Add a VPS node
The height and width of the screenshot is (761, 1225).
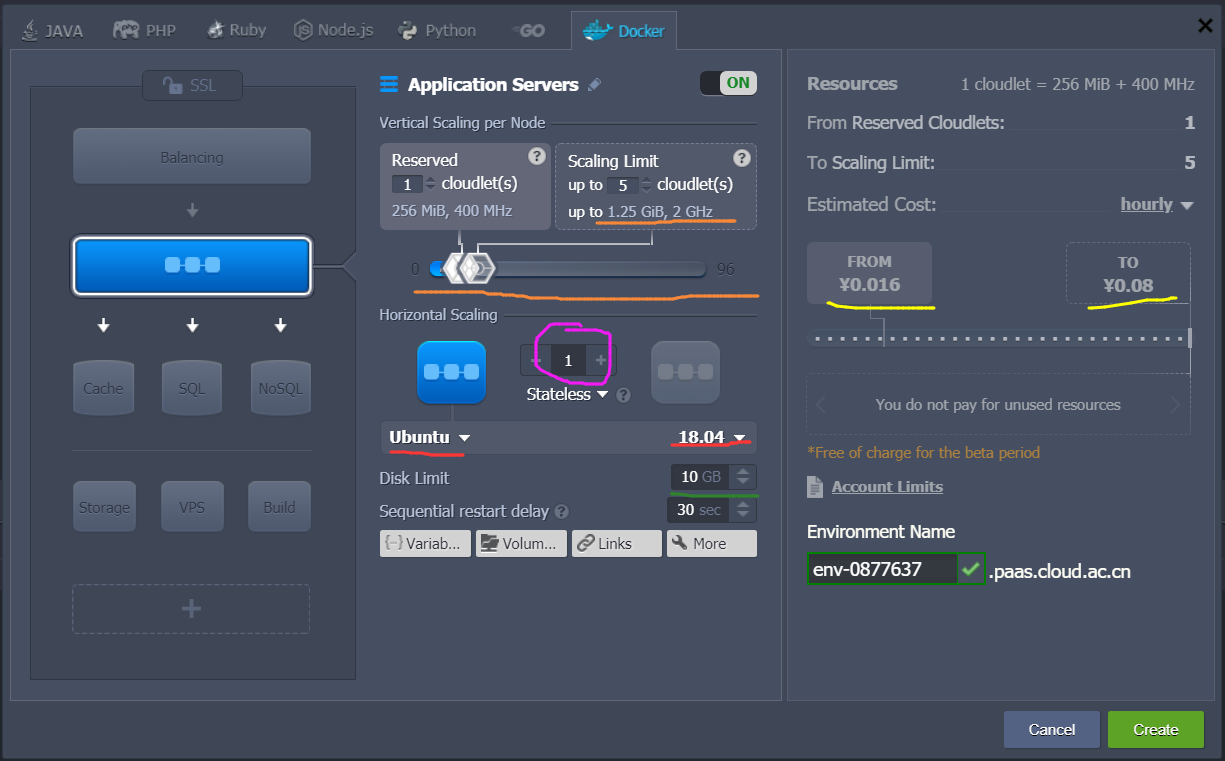(x=192, y=507)
